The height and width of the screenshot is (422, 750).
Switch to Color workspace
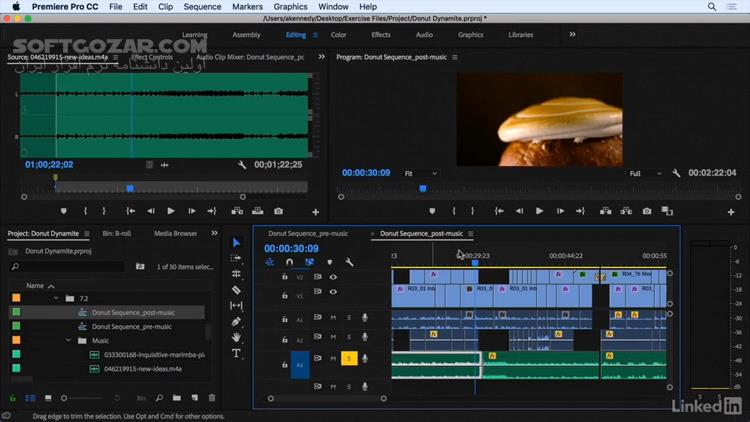pyautogui.click(x=338, y=35)
